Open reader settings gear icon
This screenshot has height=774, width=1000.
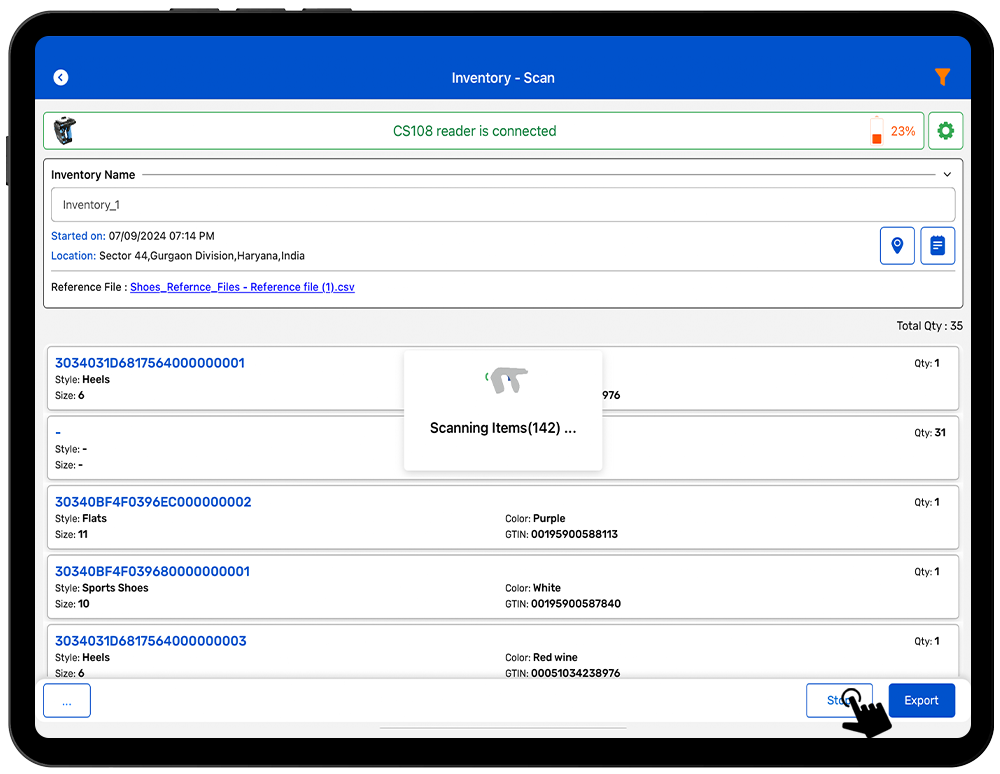pos(945,131)
